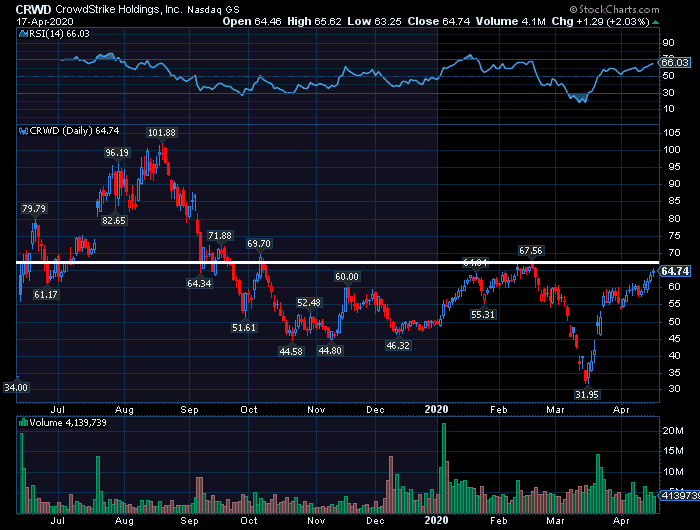The height and width of the screenshot is (530, 700).
Task: Click the Open 64.46 value
Action: [x=252, y=21]
